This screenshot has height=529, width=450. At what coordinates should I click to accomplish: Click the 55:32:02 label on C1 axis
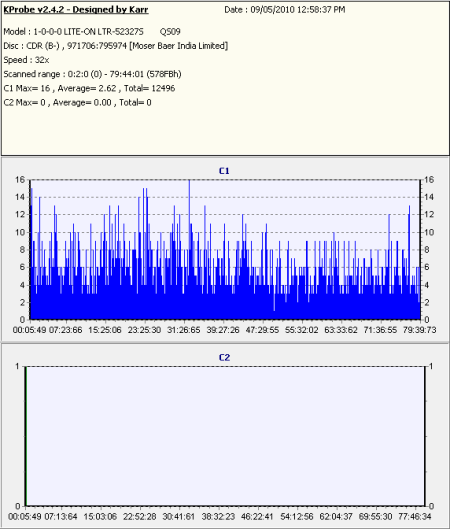(302, 330)
